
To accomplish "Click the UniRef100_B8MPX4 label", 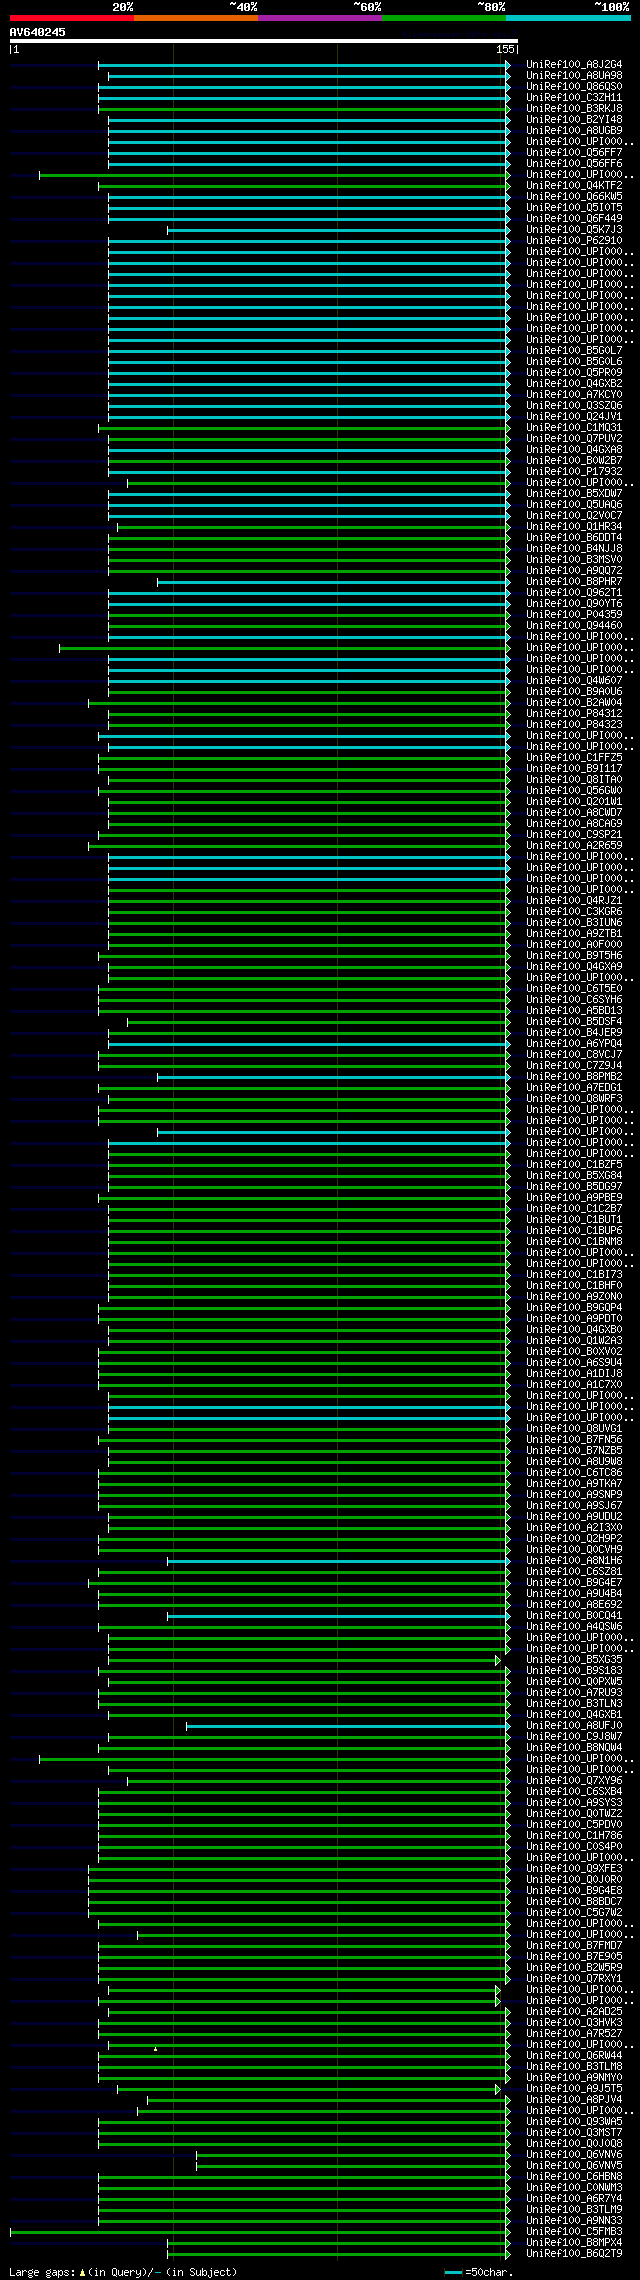I will [x=574, y=2242].
